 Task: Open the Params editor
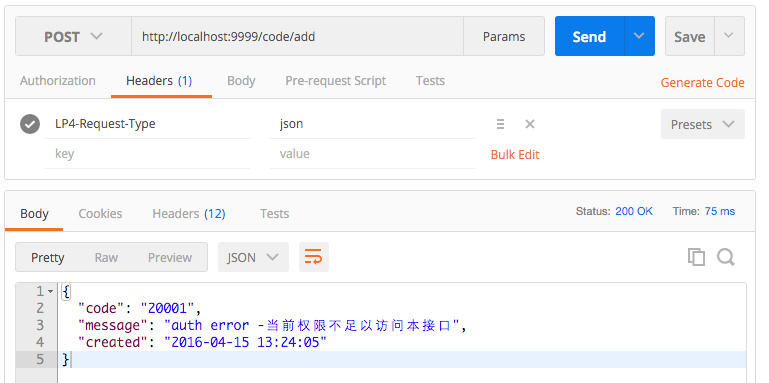coord(504,36)
